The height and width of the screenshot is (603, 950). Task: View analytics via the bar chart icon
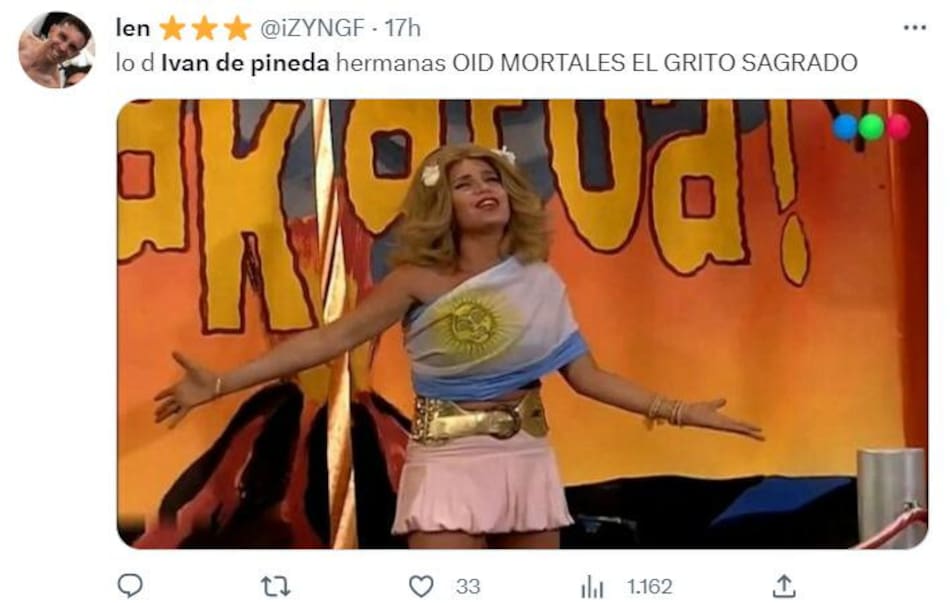tap(592, 586)
